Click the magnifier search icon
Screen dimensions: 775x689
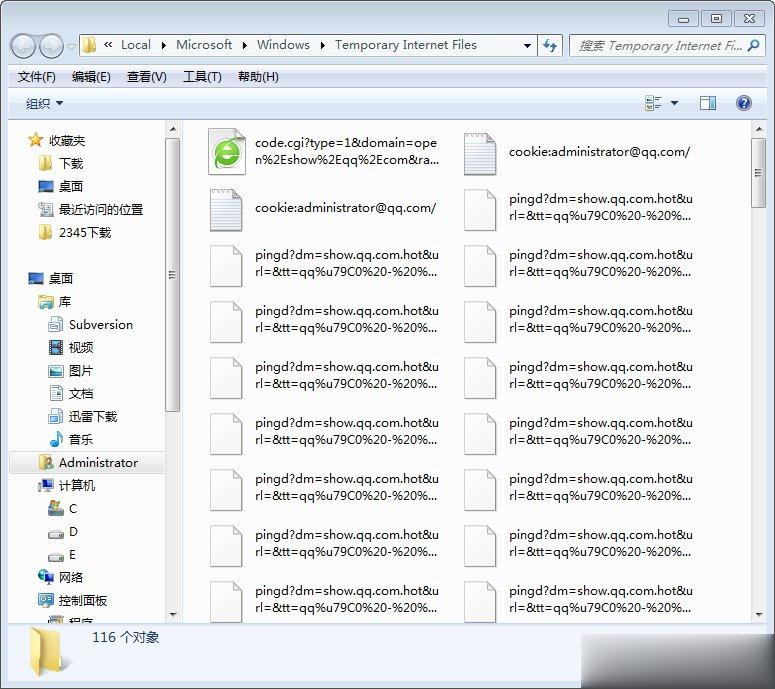[754, 45]
